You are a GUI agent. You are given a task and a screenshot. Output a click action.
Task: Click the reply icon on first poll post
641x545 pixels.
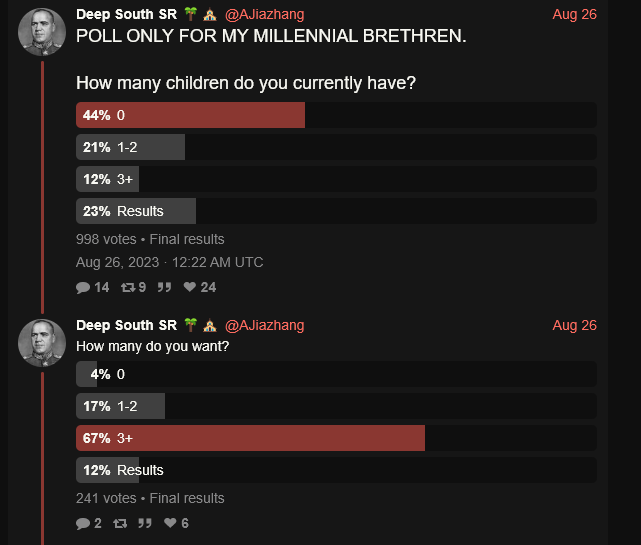[83, 288]
